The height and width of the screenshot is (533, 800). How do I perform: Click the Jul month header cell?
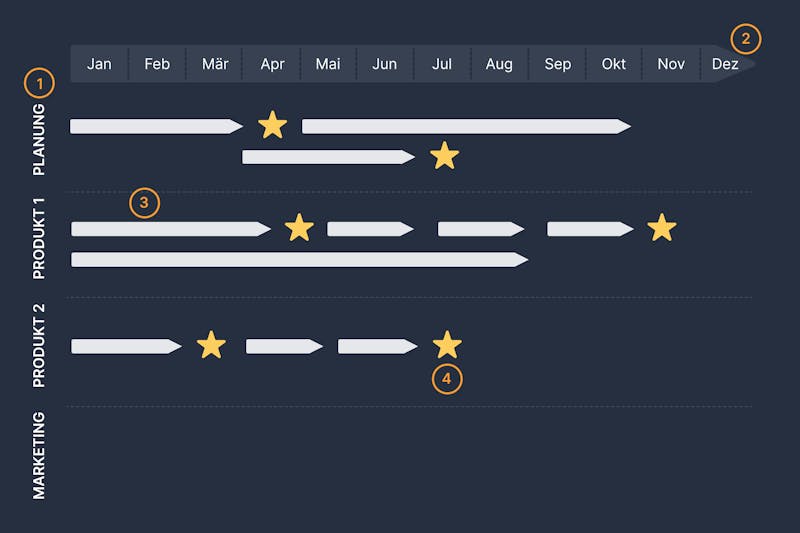click(x=442, y=64)
